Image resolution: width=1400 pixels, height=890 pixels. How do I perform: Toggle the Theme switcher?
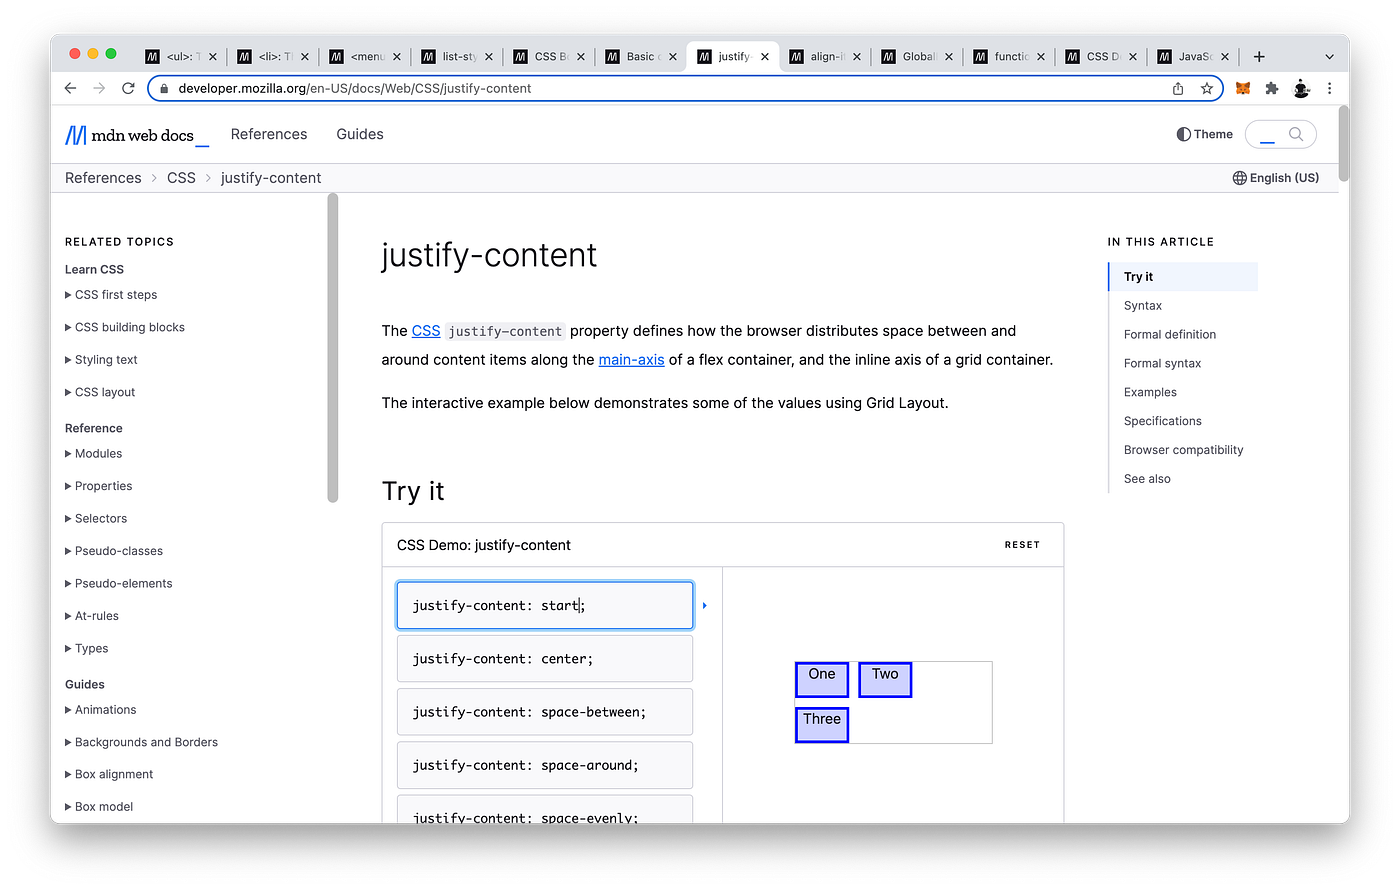coord(1203,134)
